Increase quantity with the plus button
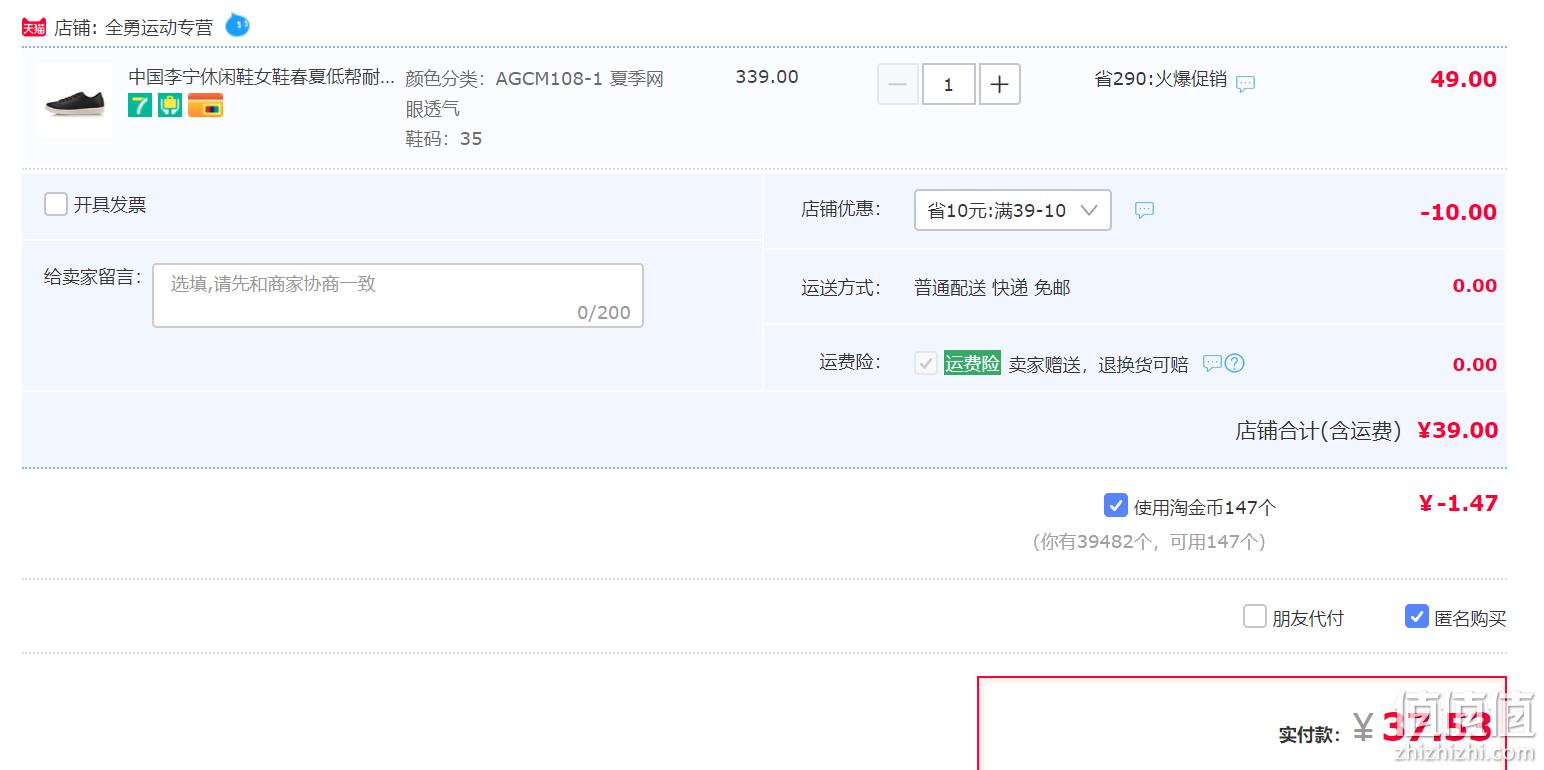Image resolution: width=1544 pixels, height=770 pixels. point(1000,84)
